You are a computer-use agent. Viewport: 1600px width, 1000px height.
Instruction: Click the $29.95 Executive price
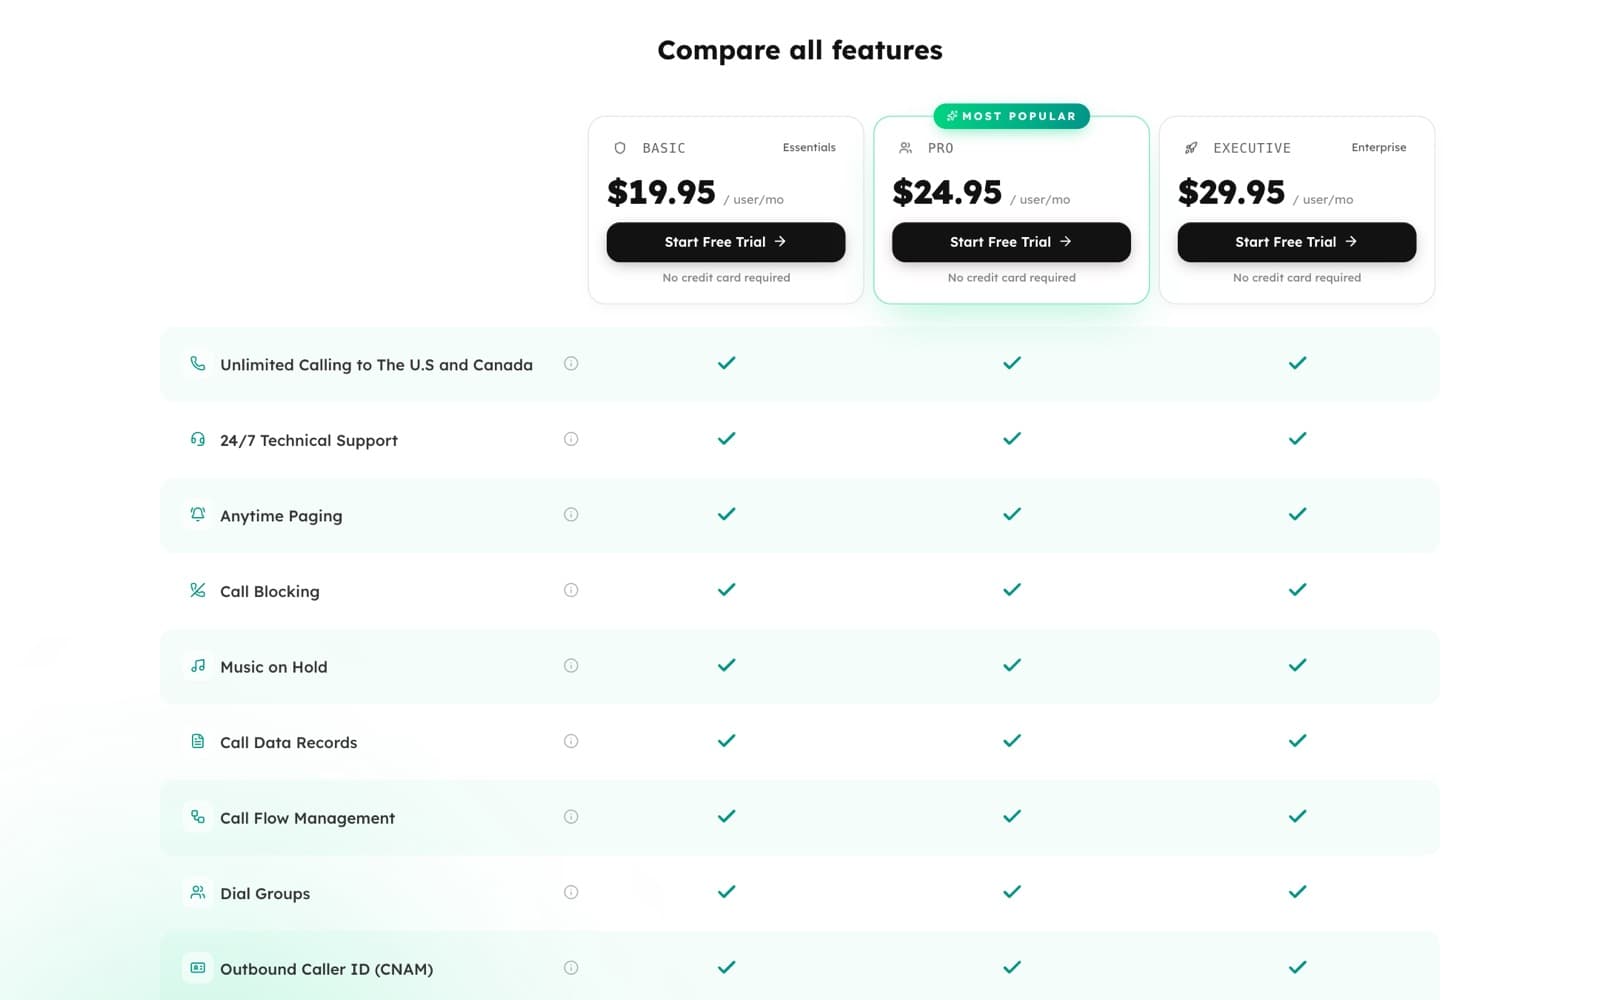pos(1232,192)
